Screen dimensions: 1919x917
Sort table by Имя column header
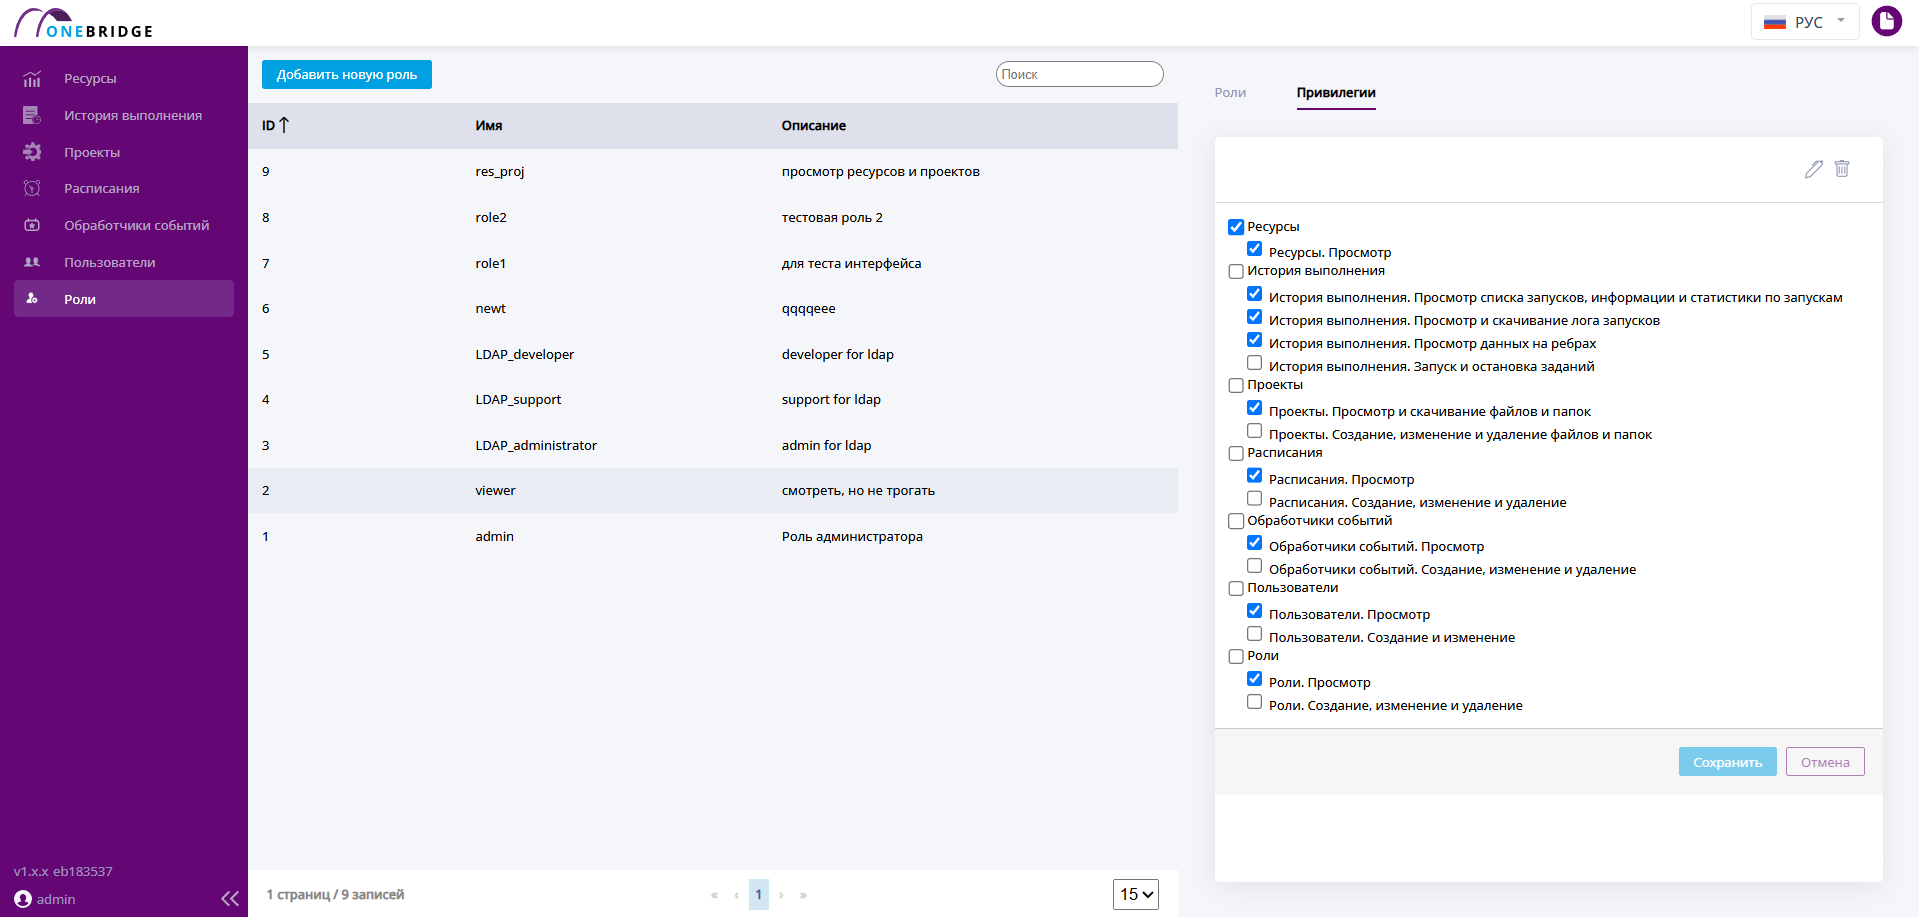(489, 126)
